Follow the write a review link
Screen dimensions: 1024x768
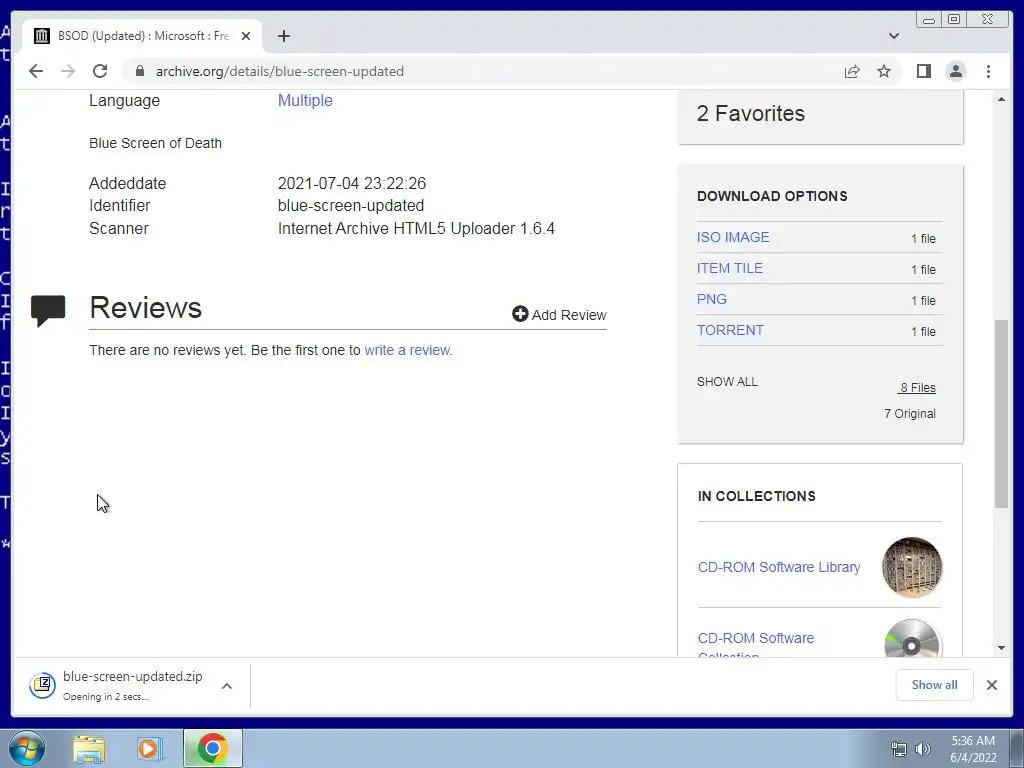pyautogui.click(x=407, y=350)
